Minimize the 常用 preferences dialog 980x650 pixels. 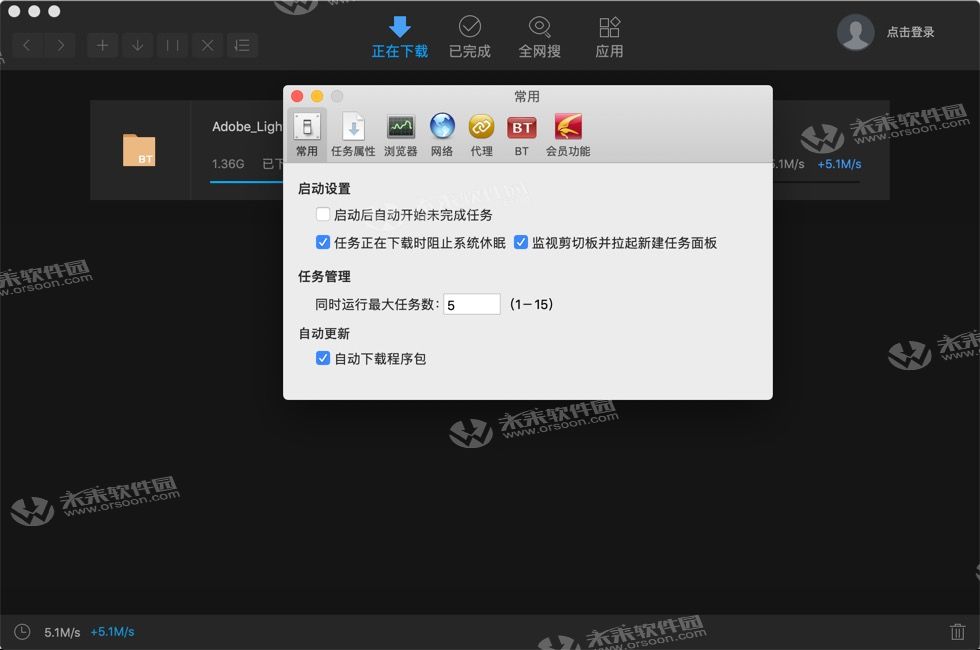coord(317,96)
